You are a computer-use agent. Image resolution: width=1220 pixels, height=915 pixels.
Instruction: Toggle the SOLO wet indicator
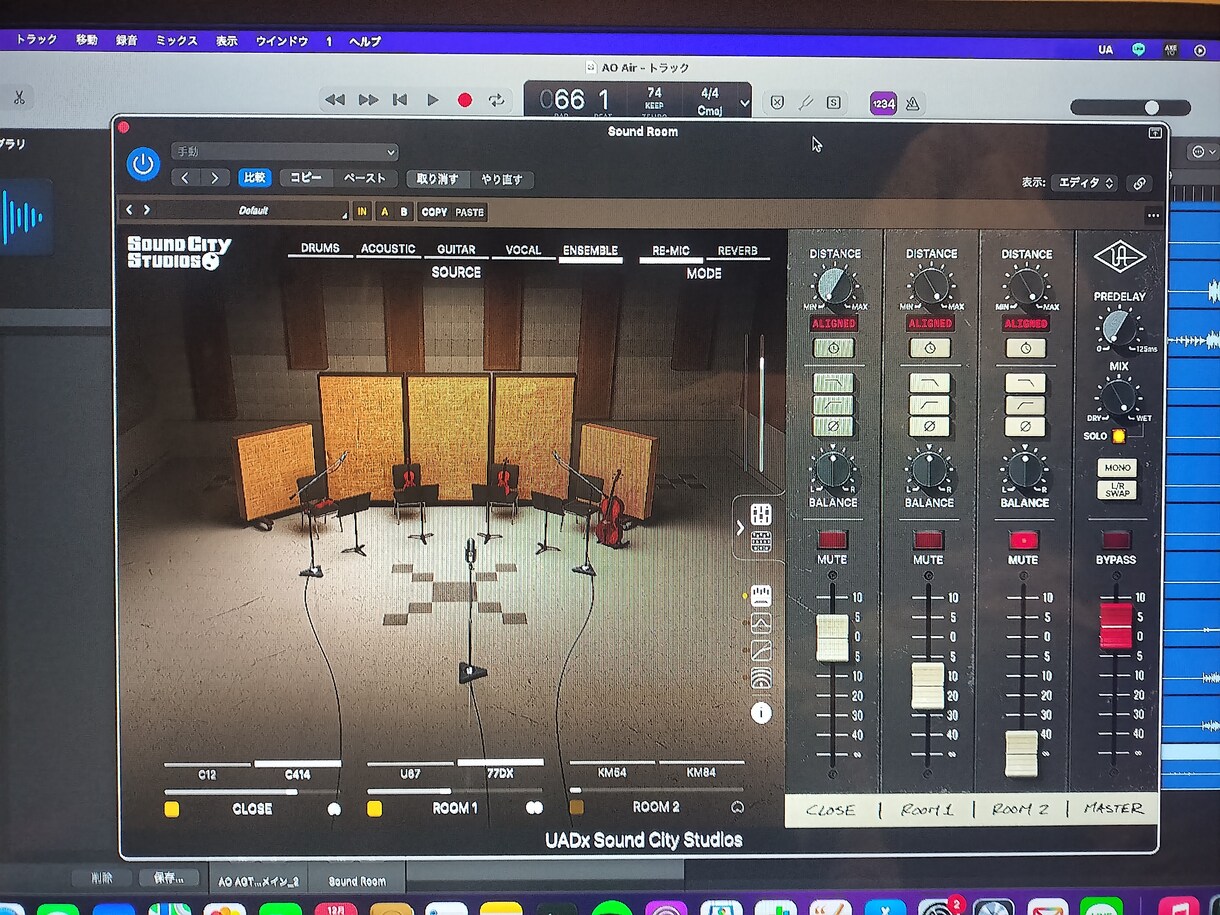pos(1119,436)
